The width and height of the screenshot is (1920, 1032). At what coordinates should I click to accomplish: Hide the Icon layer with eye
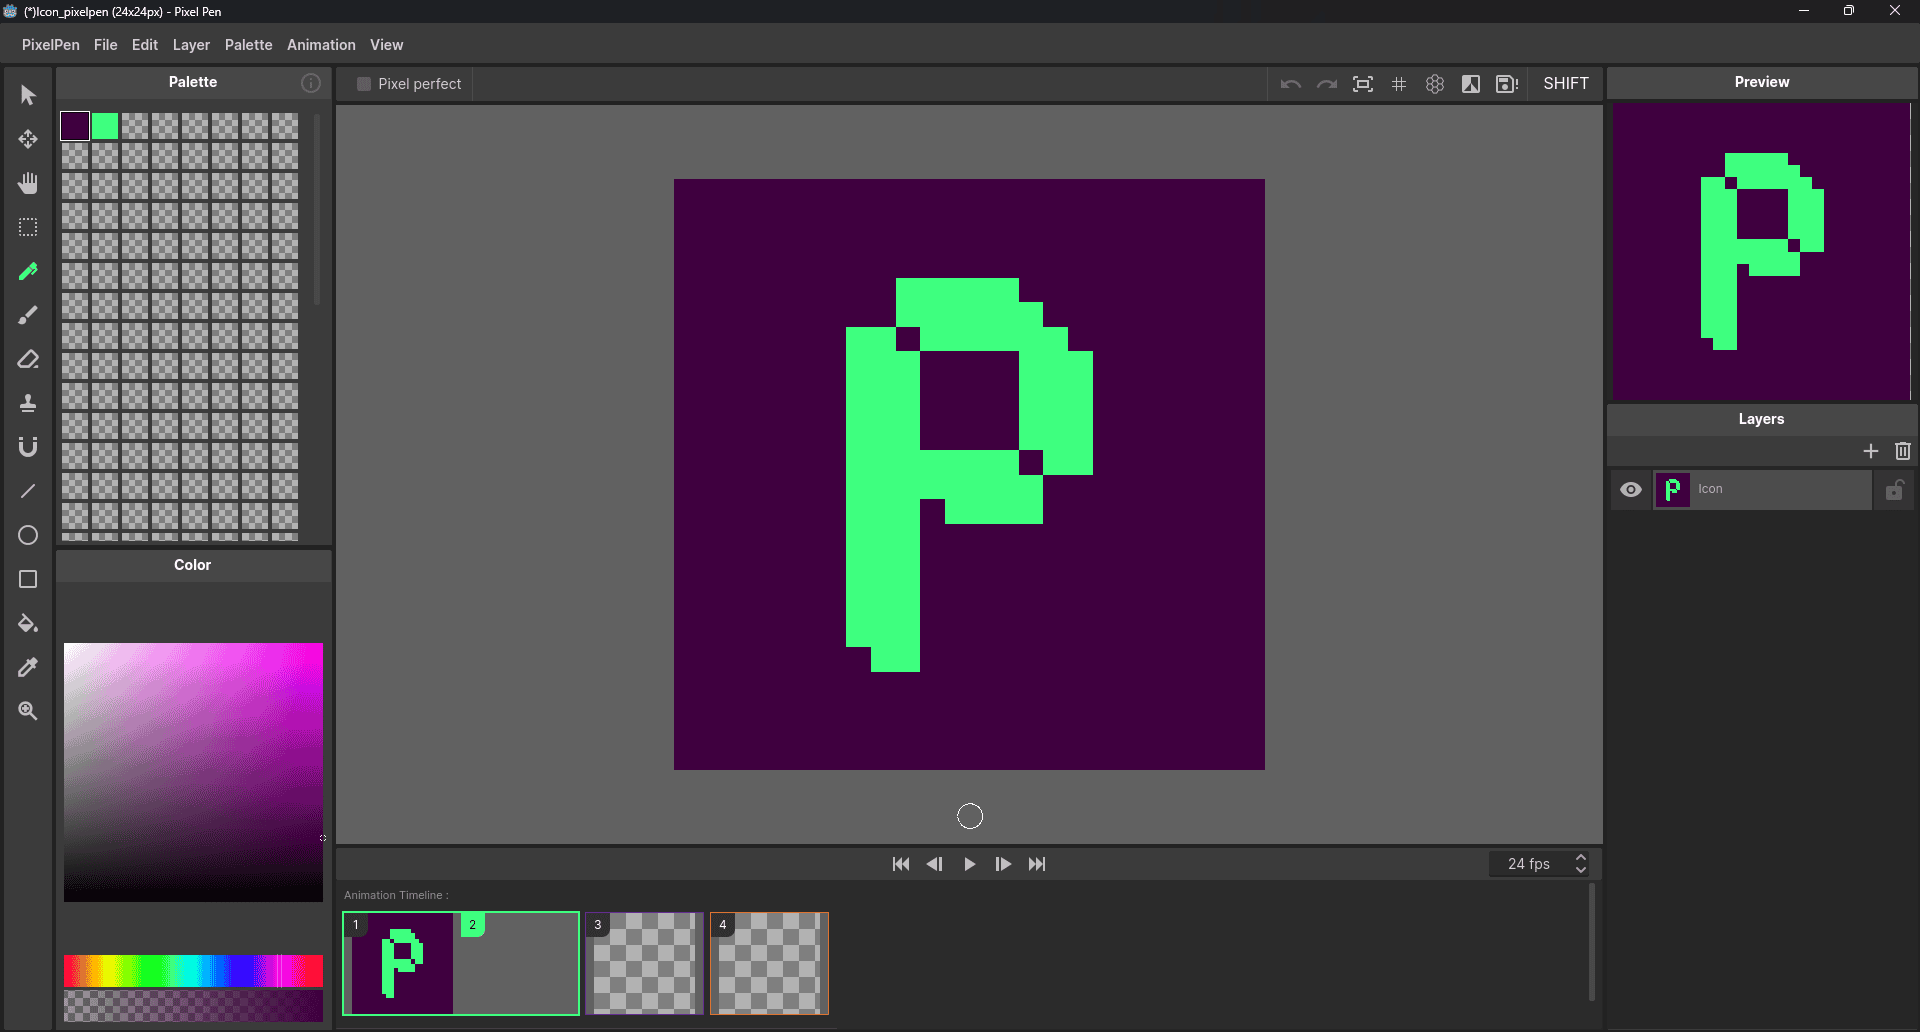pos(1631,490)
